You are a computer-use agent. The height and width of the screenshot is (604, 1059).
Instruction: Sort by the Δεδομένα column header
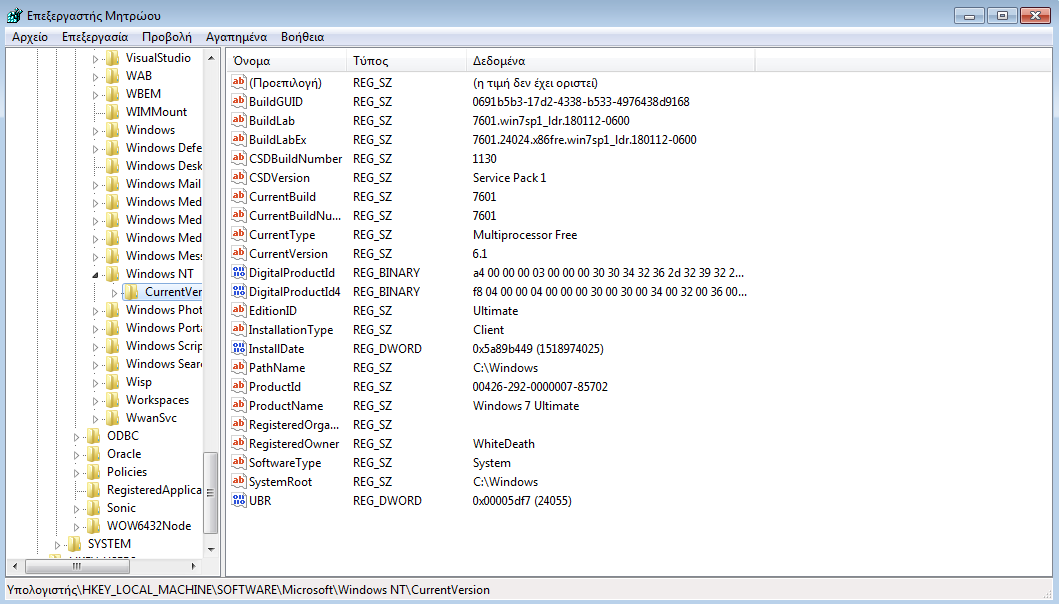(x=611, y=61)
